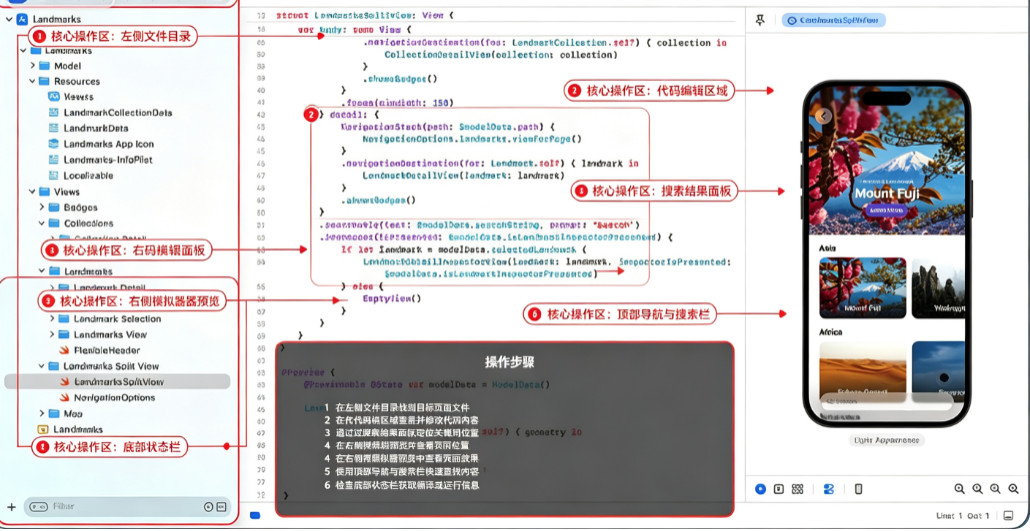Click the EmptyView() code line
1030x531 pixels.
392,298
